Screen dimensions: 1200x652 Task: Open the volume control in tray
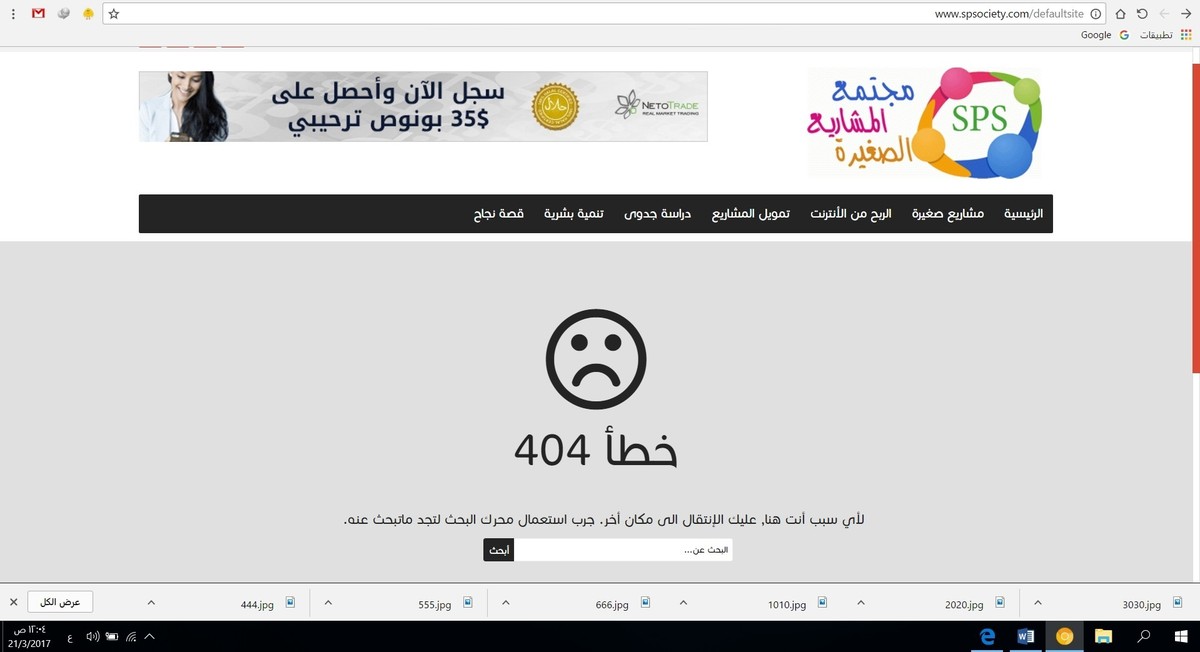(93, 636)
